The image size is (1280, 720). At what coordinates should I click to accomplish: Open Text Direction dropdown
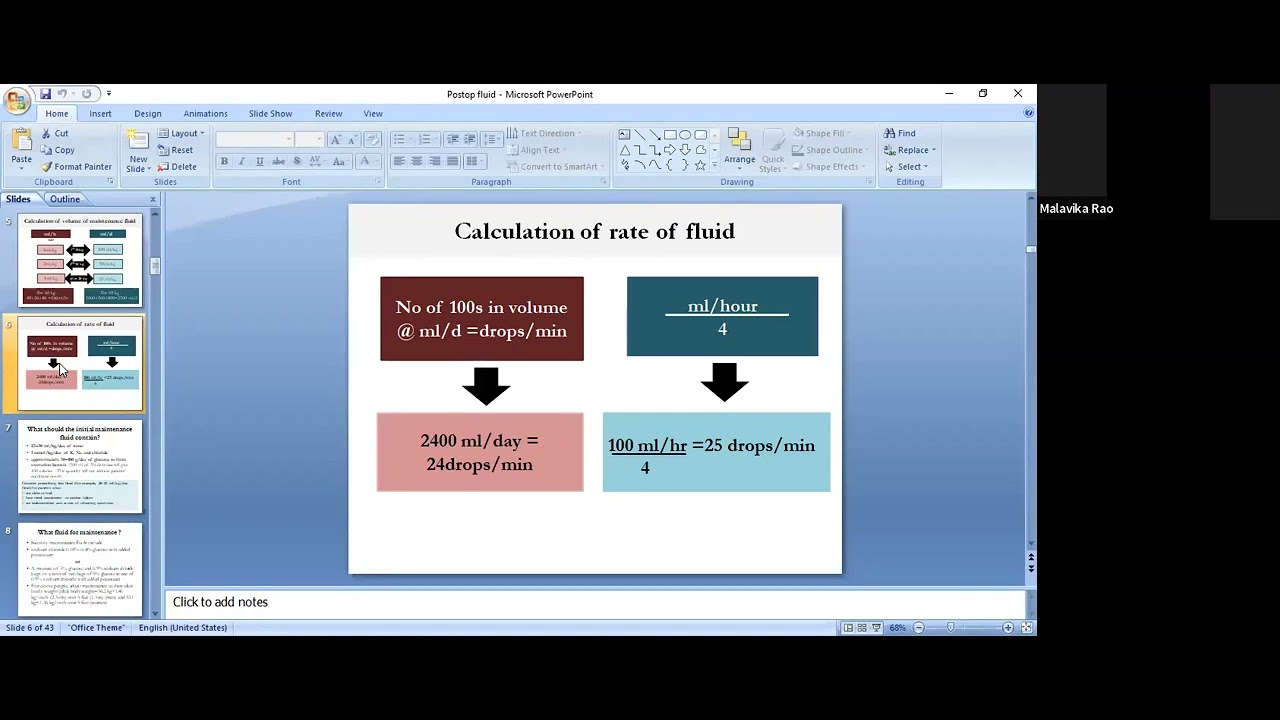coord(544,133)
